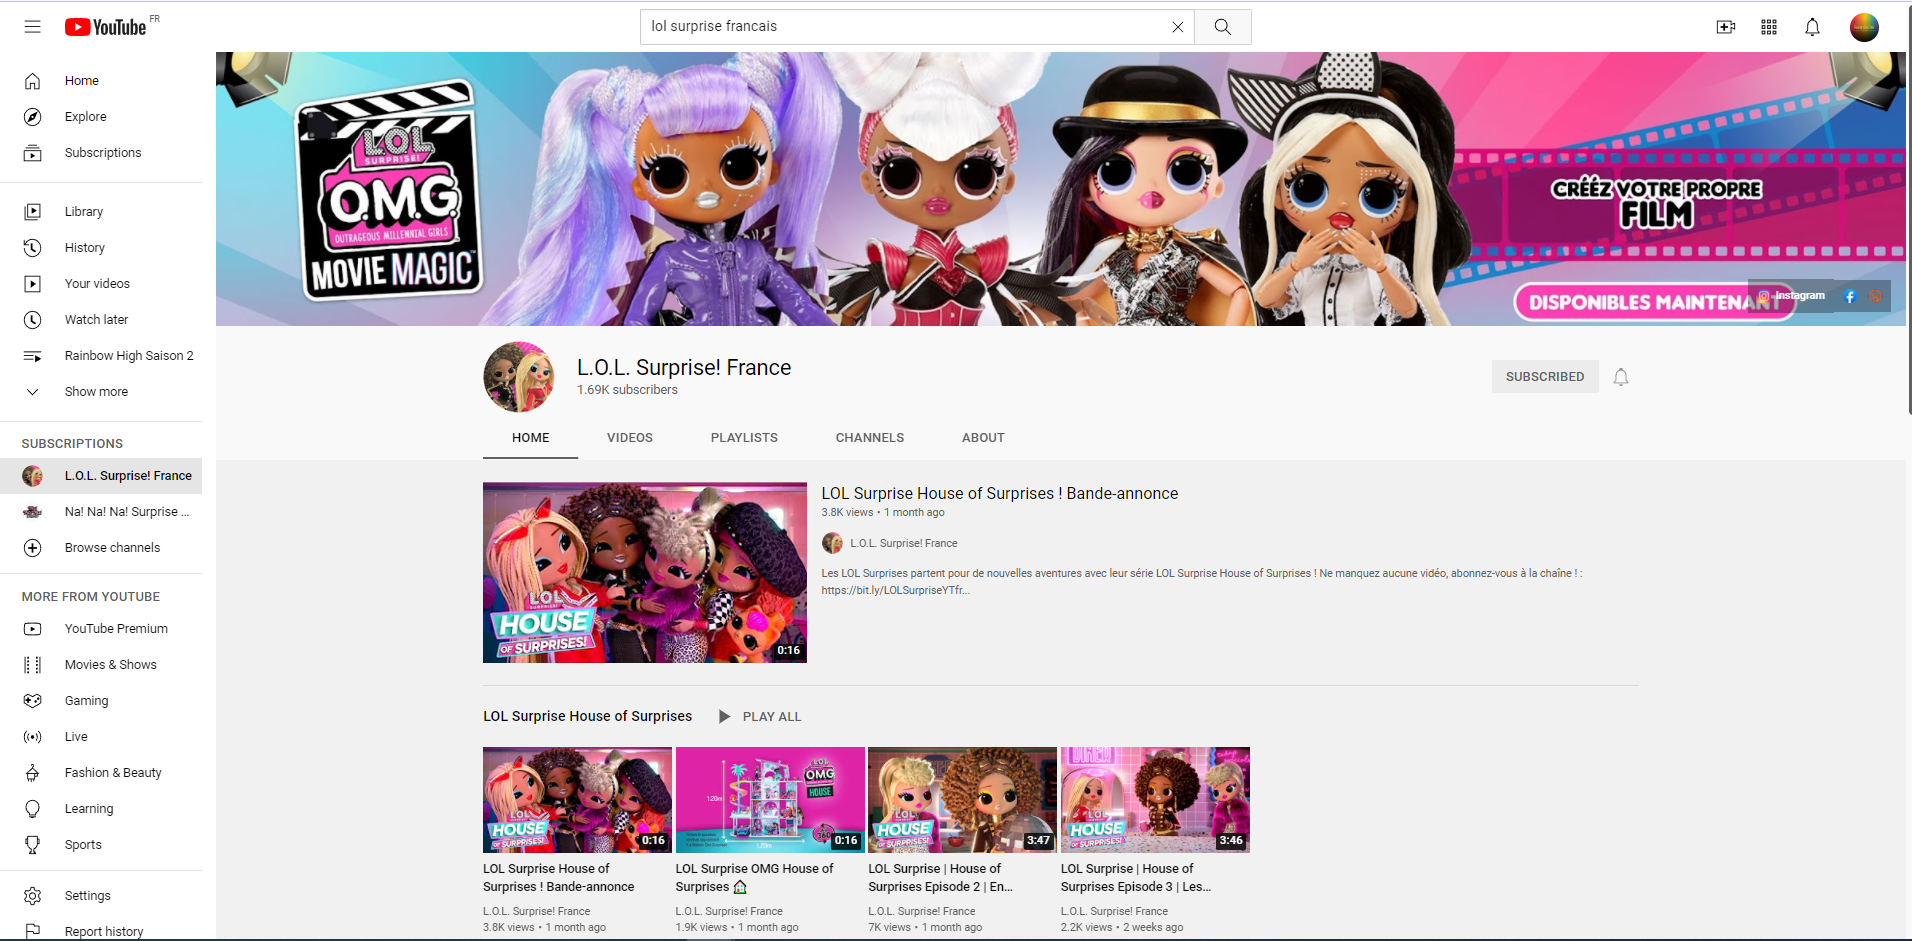
Task: Open YouTube Premium
Action: point(101,629)
